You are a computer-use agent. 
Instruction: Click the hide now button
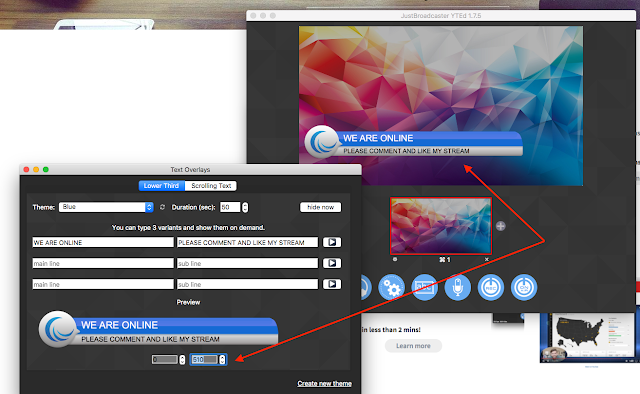click(320, 207)
